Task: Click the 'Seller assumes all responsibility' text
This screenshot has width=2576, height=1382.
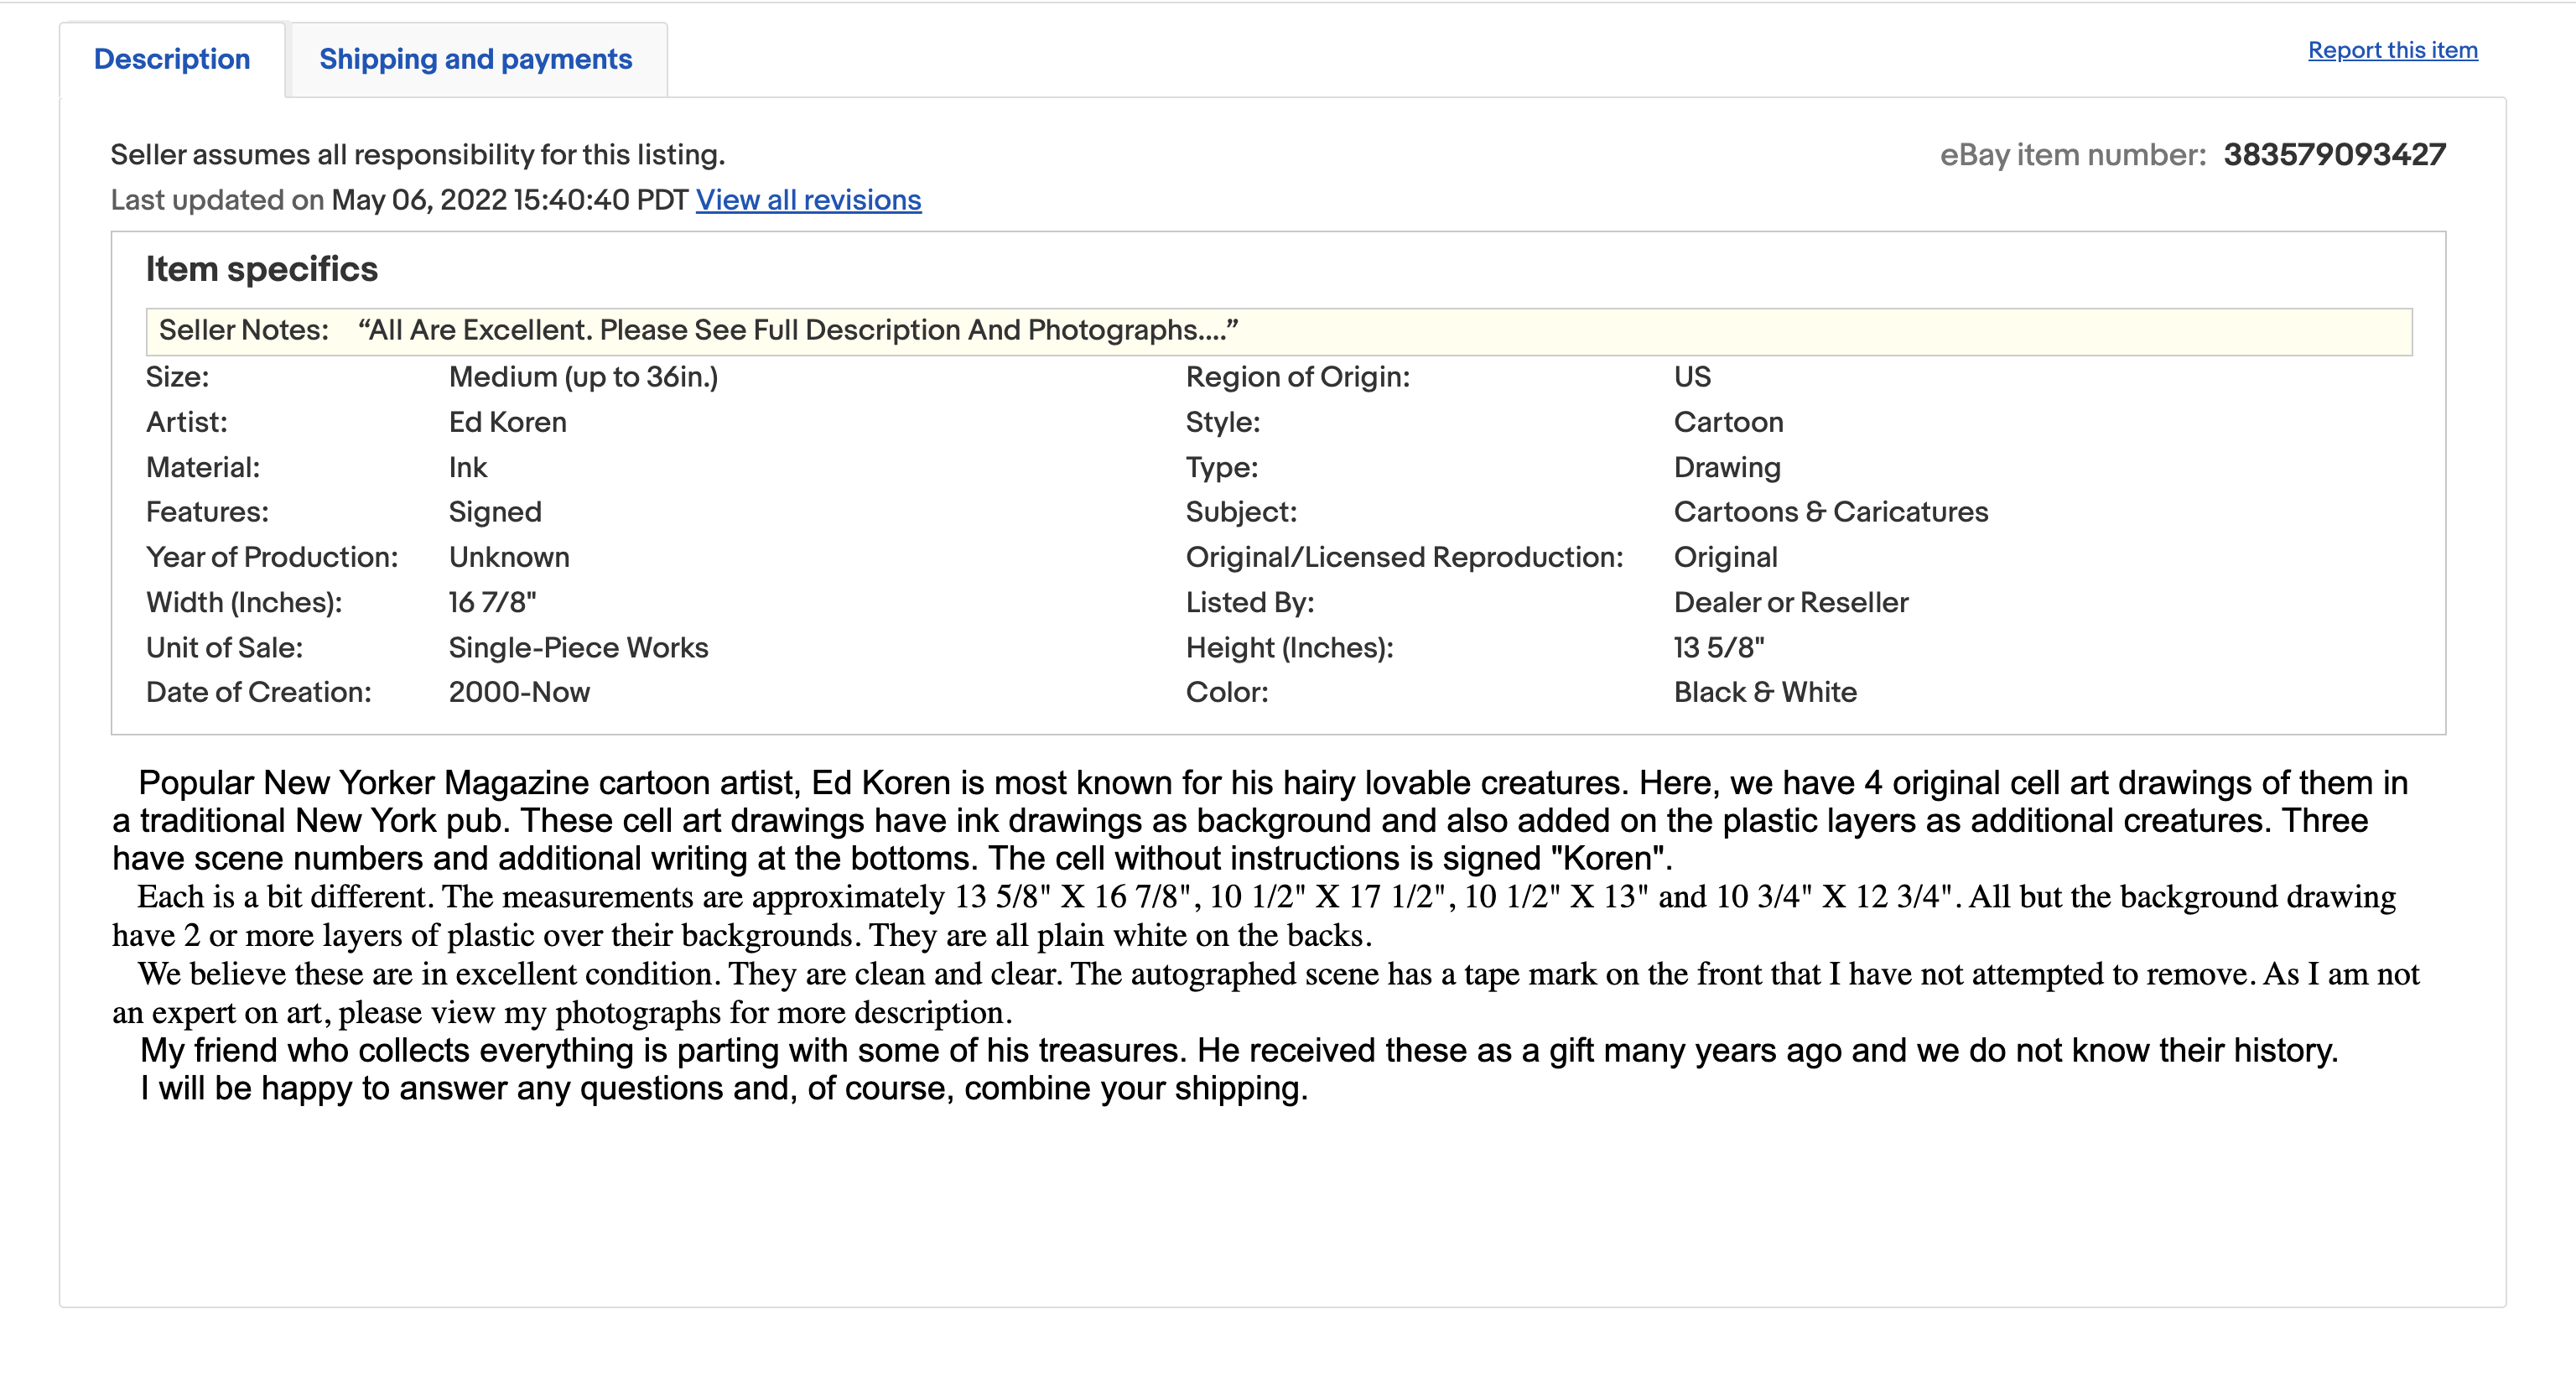Action: click(x=417, y=155)
